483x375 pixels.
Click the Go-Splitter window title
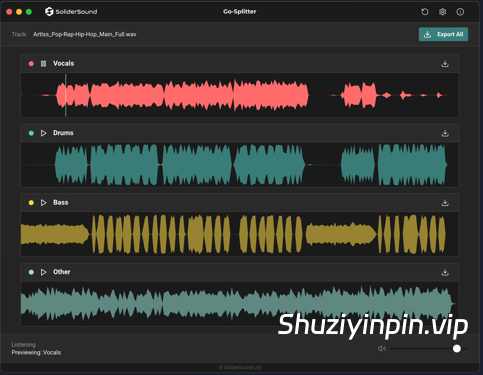[x=240, y=12]
